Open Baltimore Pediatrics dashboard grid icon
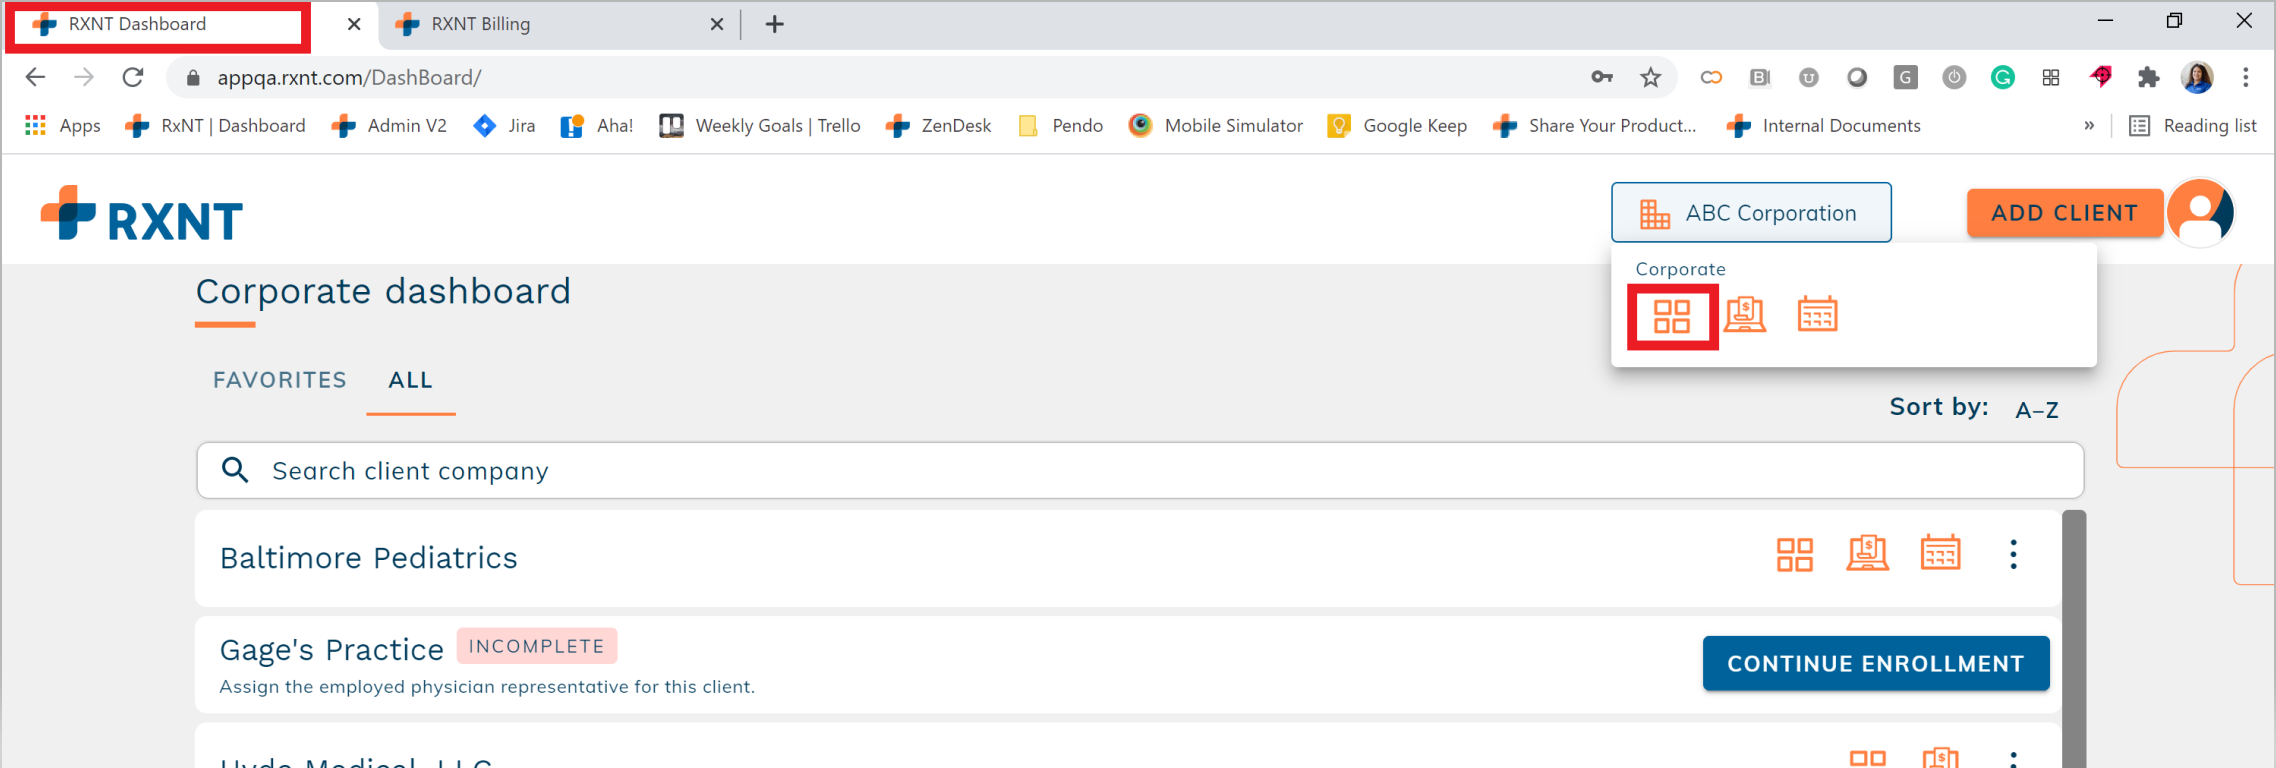The height and width of the screenshot is (768, 2276). (1794, 554)
